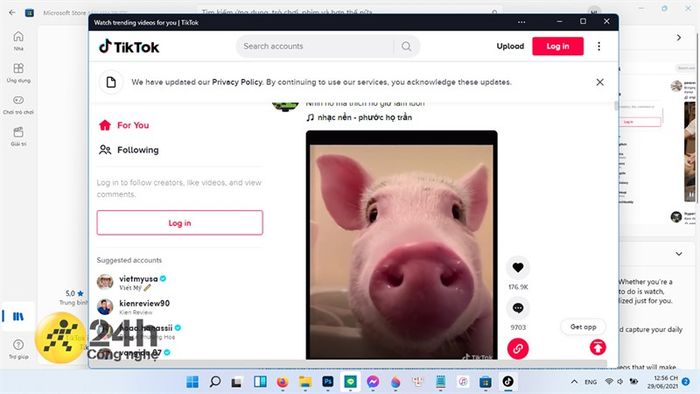700x394 pixels.
Task: Open Games (Chơi trò chơi) in Microsoft Store sidebar
Action: coord(18,105)
